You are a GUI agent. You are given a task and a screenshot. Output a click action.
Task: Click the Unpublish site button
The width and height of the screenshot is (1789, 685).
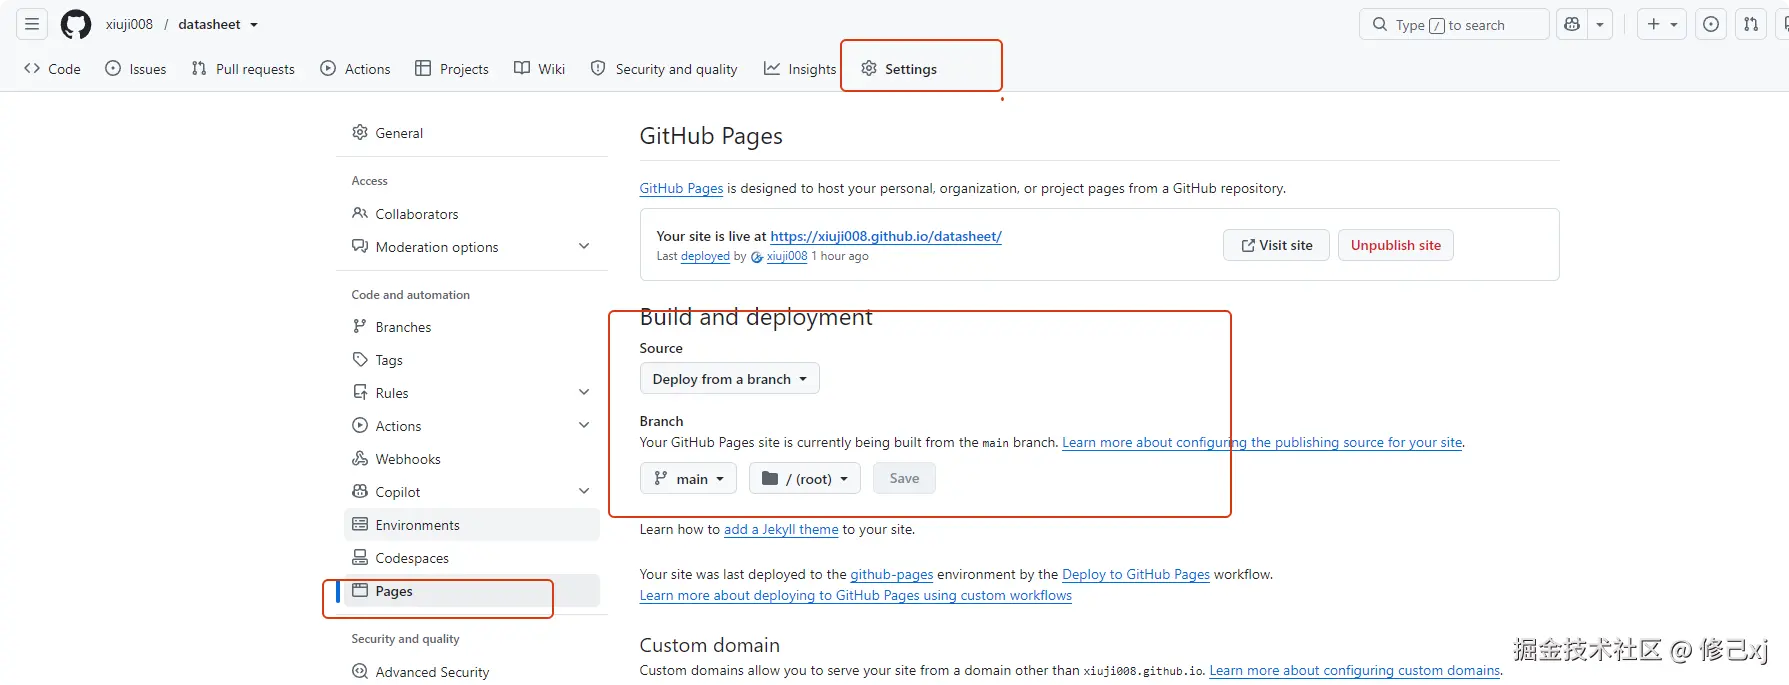pyautogui.click(x=1396, y=245)
